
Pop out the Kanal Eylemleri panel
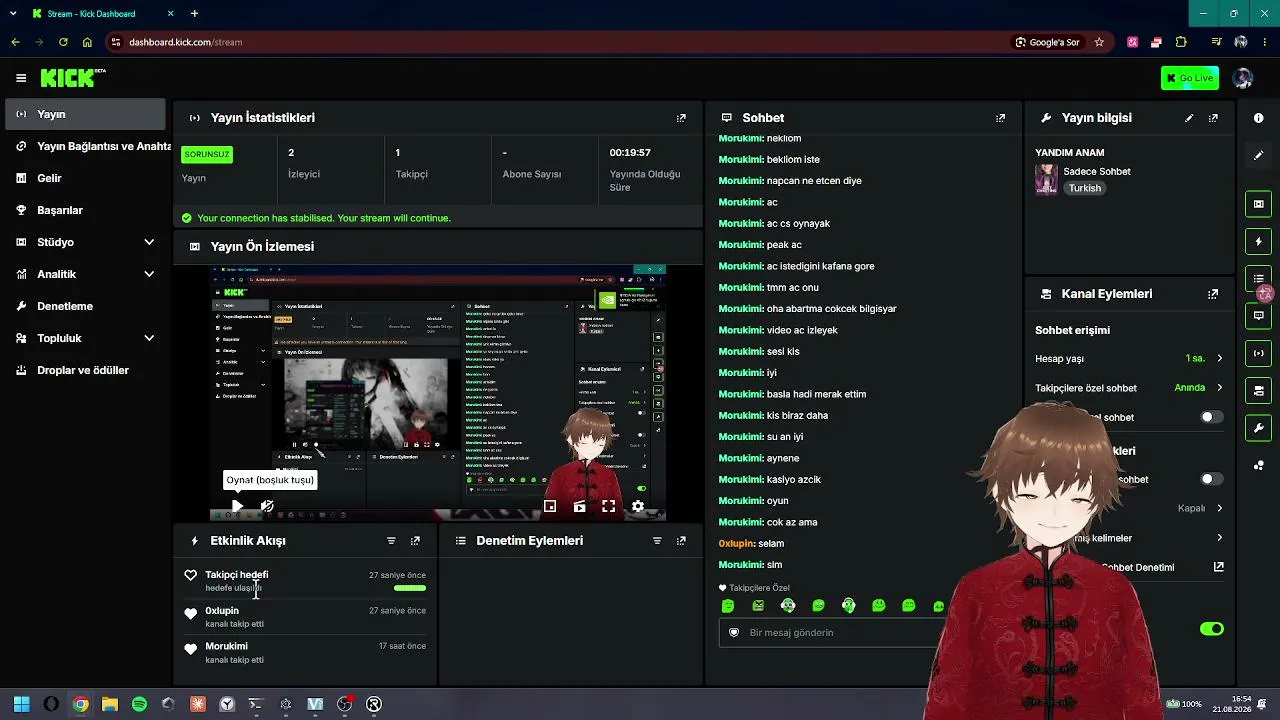coord(1213,294)
